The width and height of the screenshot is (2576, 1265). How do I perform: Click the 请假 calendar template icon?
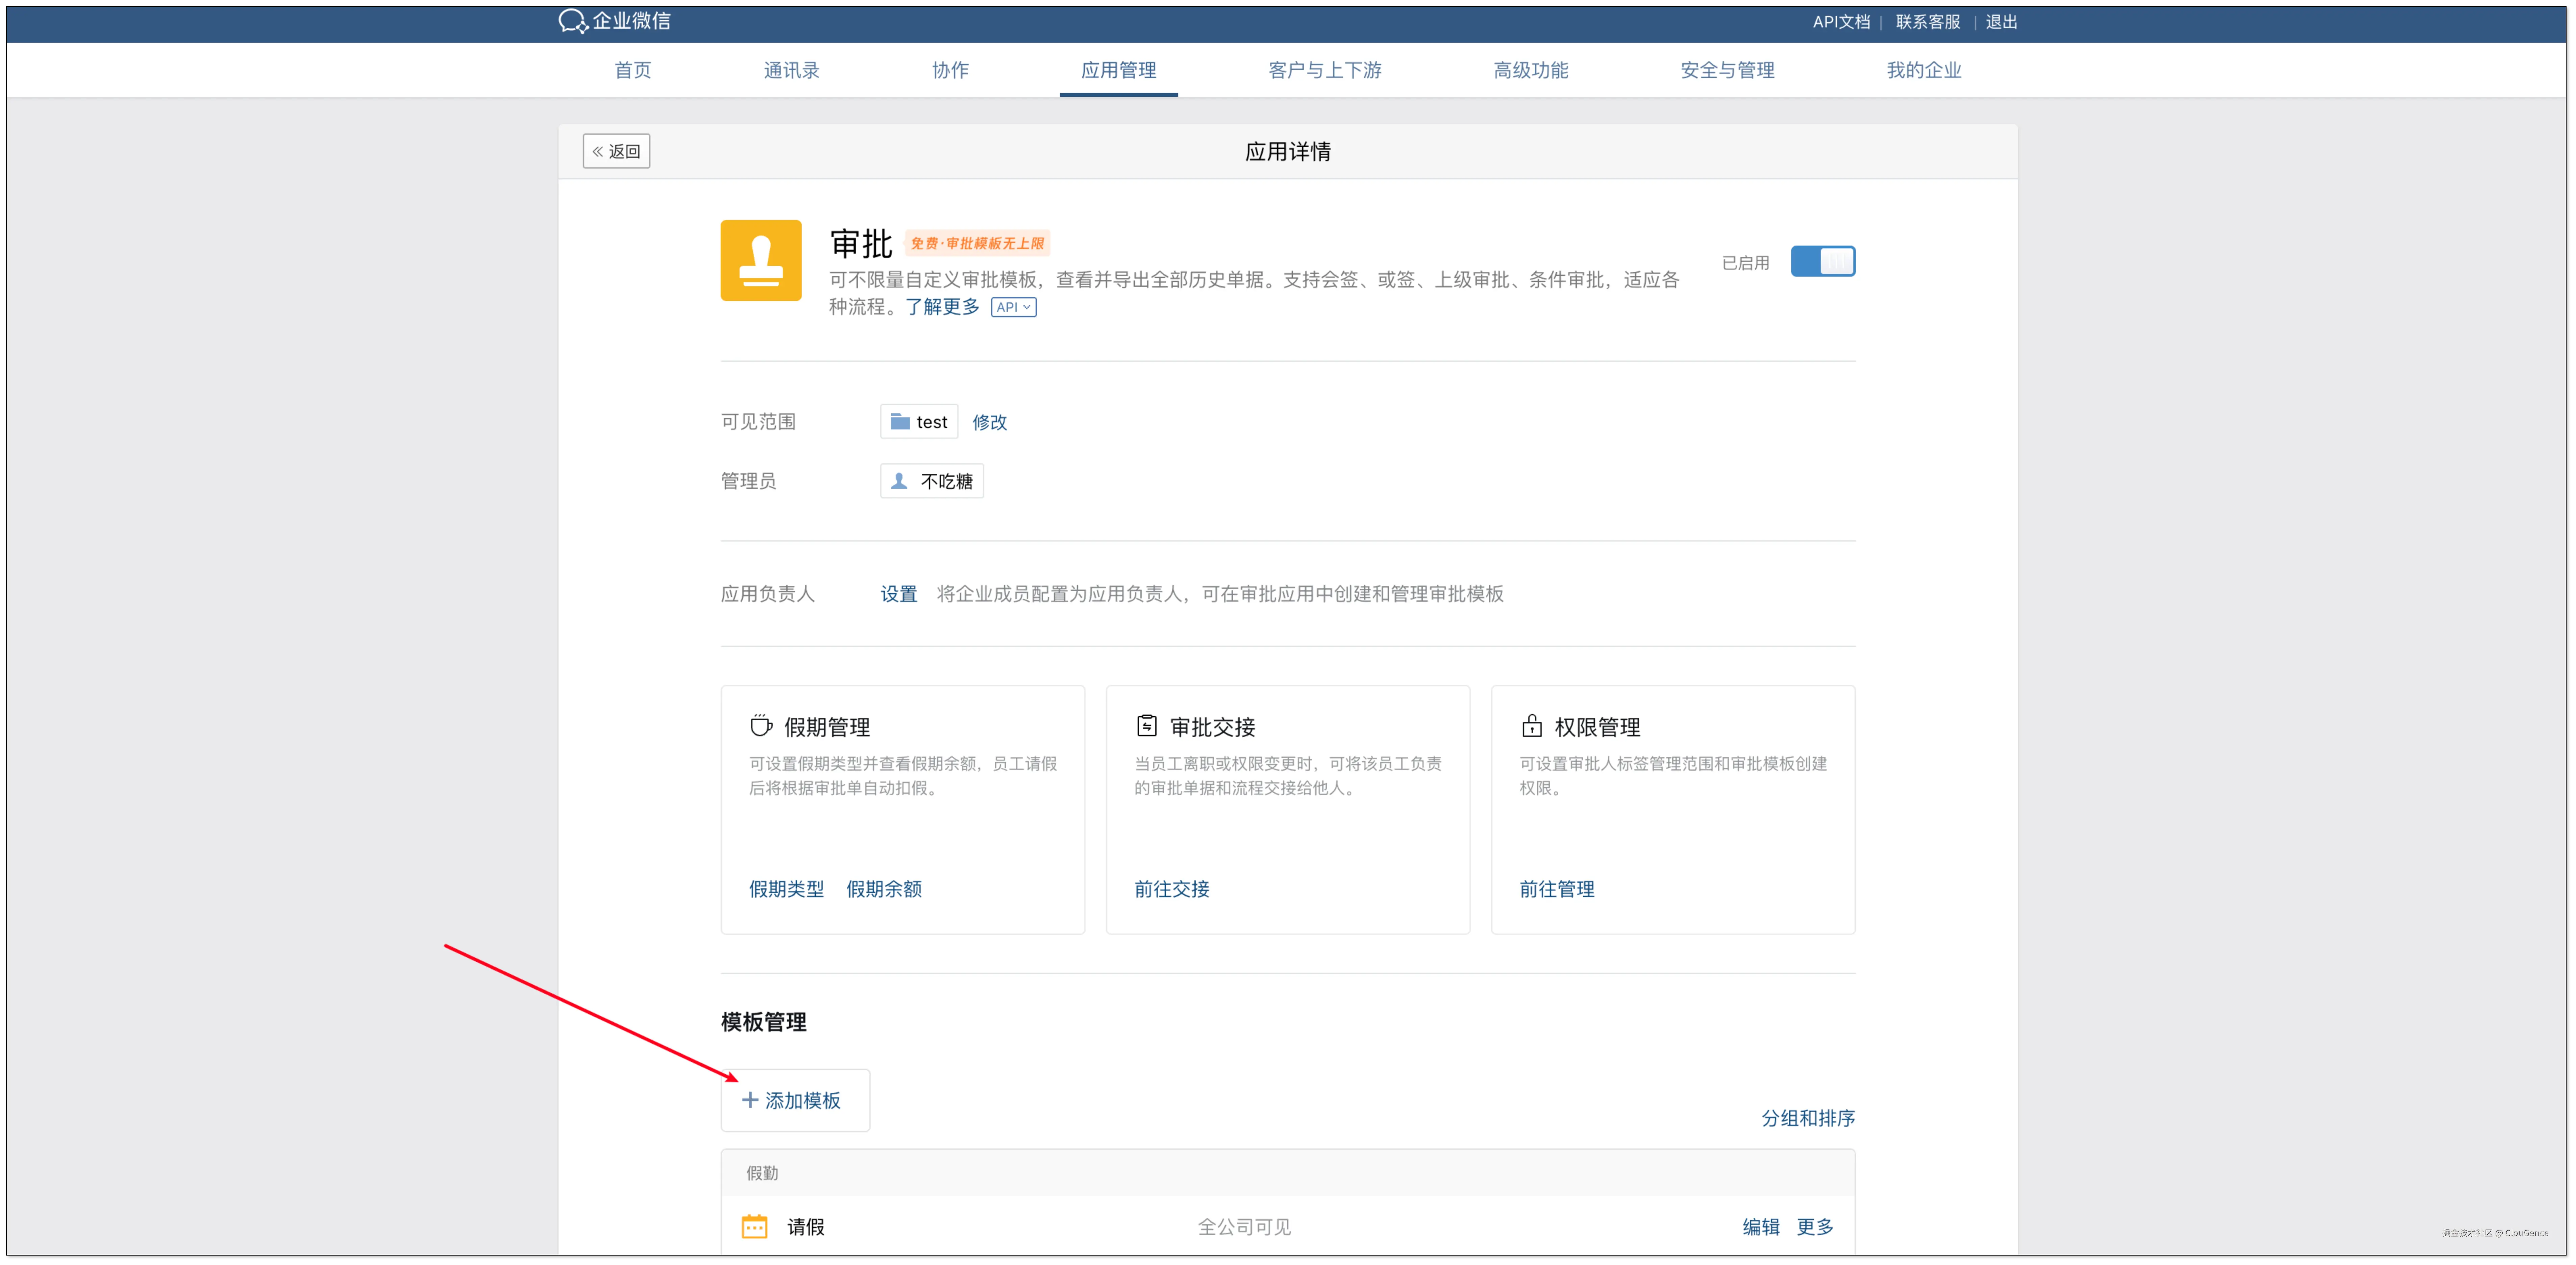pyautogui.click(x=755, y=1227)
